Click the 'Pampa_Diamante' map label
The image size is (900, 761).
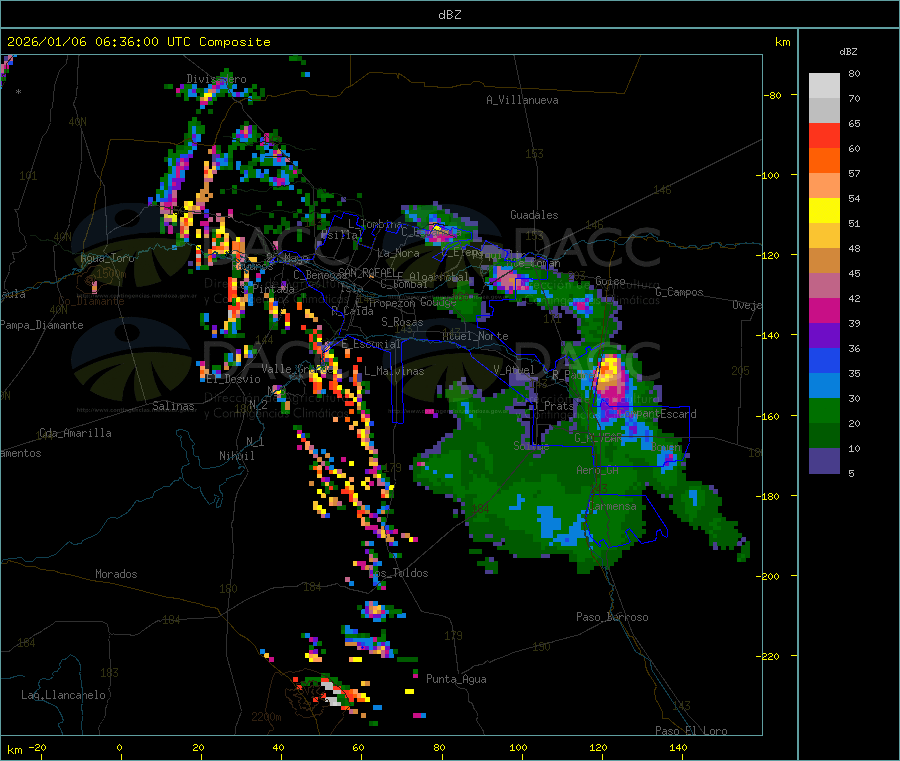point(42,325)
